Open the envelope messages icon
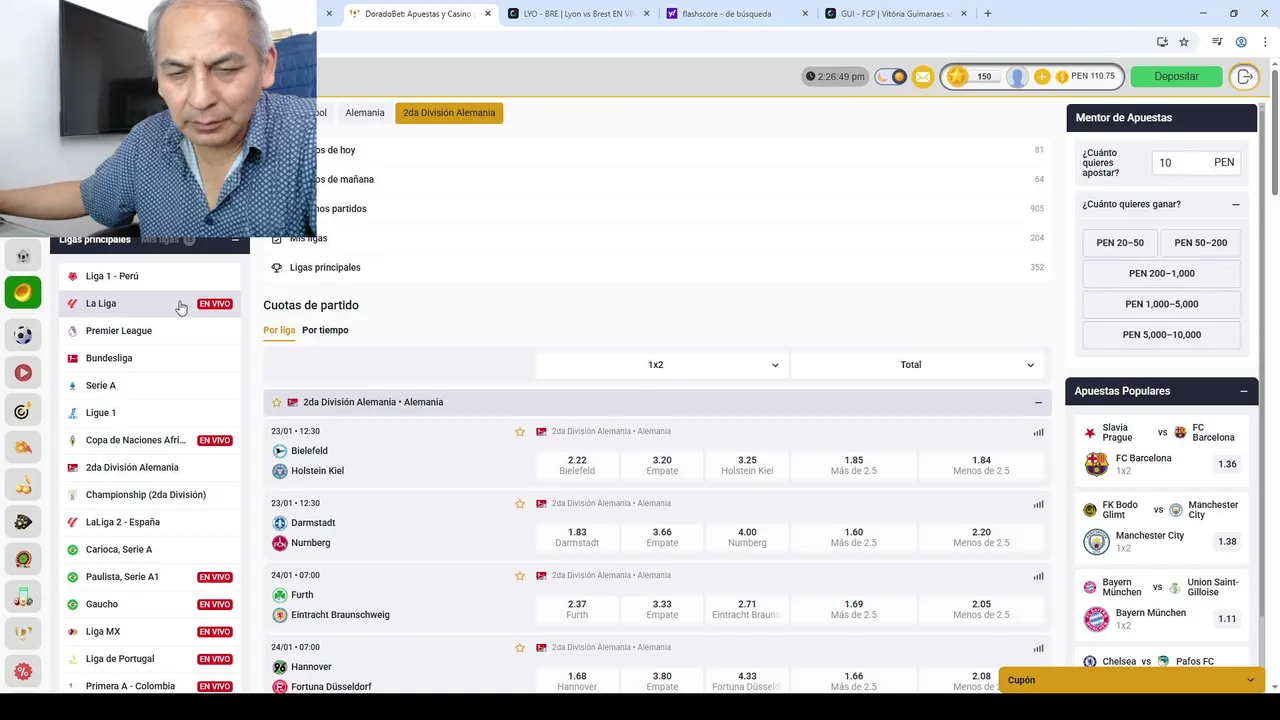The width and height of the screenshot is (1280, 720). [x=922, y=77]
